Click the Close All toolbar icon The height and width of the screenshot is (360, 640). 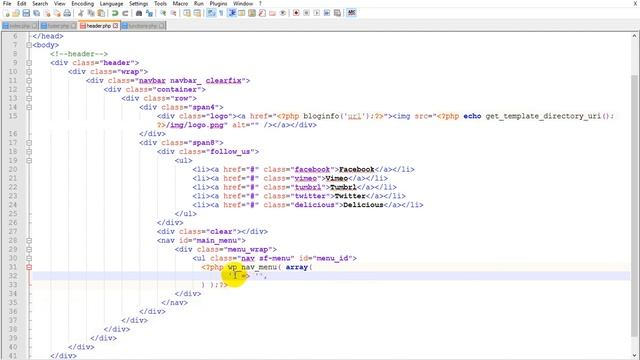57,13
